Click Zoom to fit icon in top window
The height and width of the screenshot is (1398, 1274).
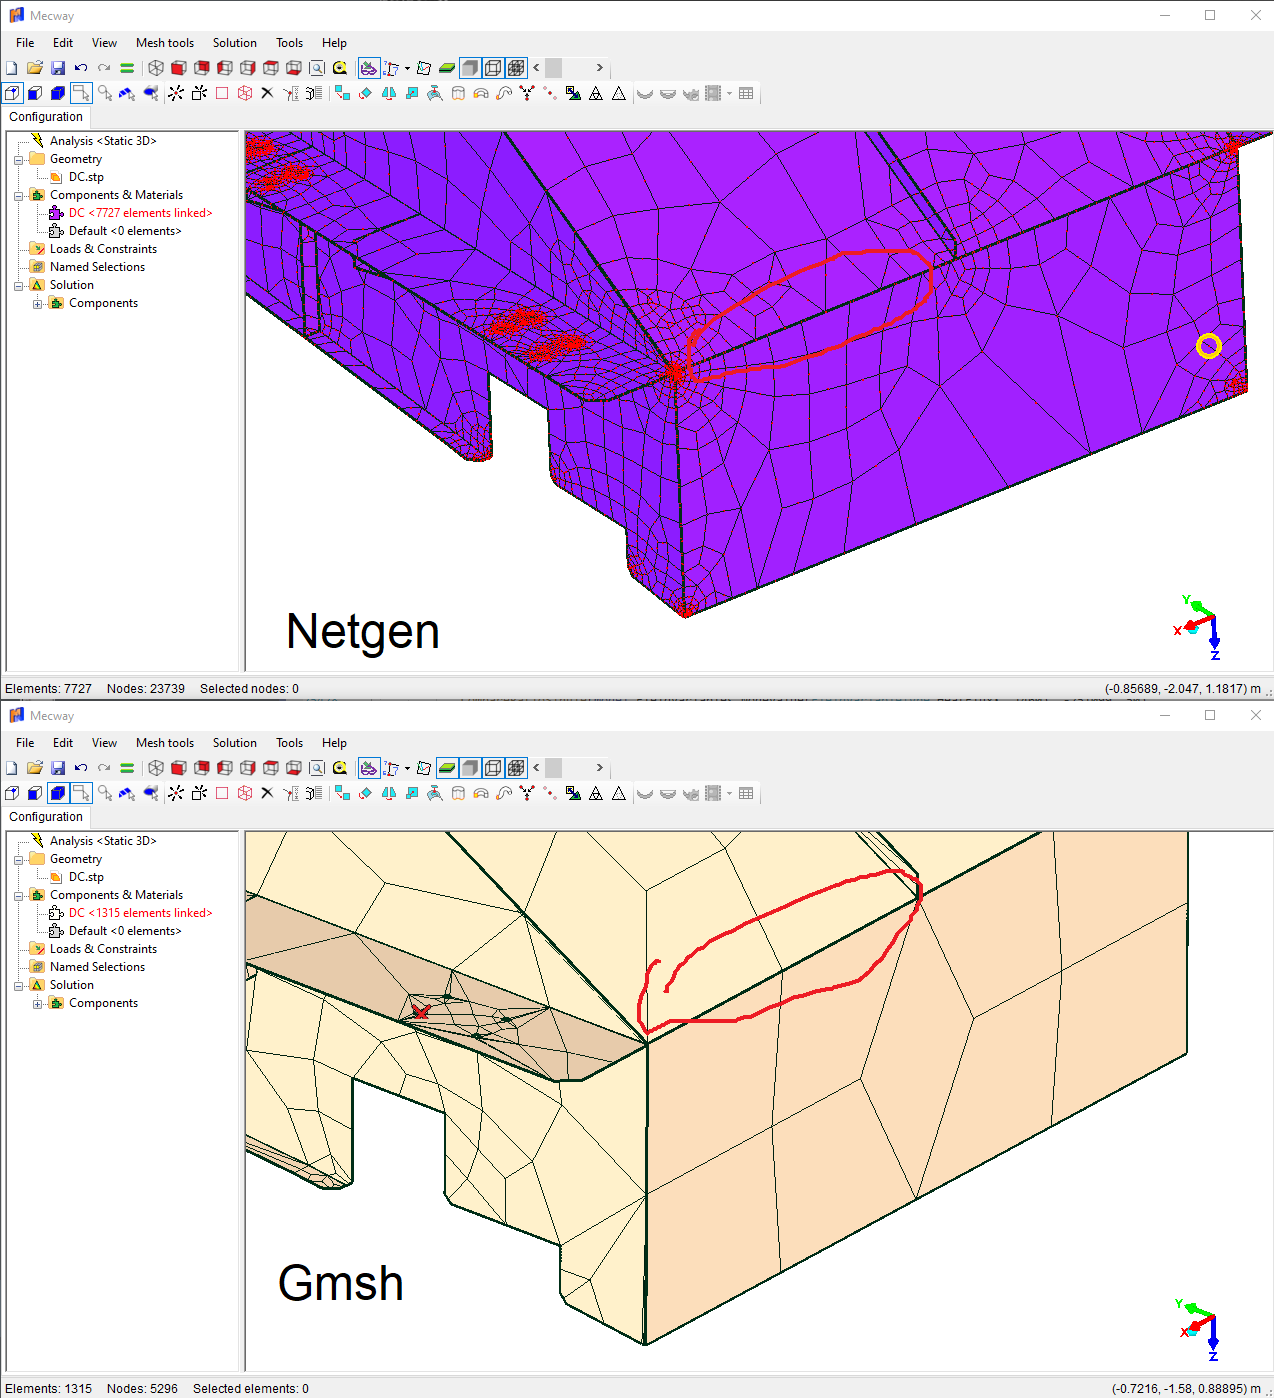click(317, 68)
